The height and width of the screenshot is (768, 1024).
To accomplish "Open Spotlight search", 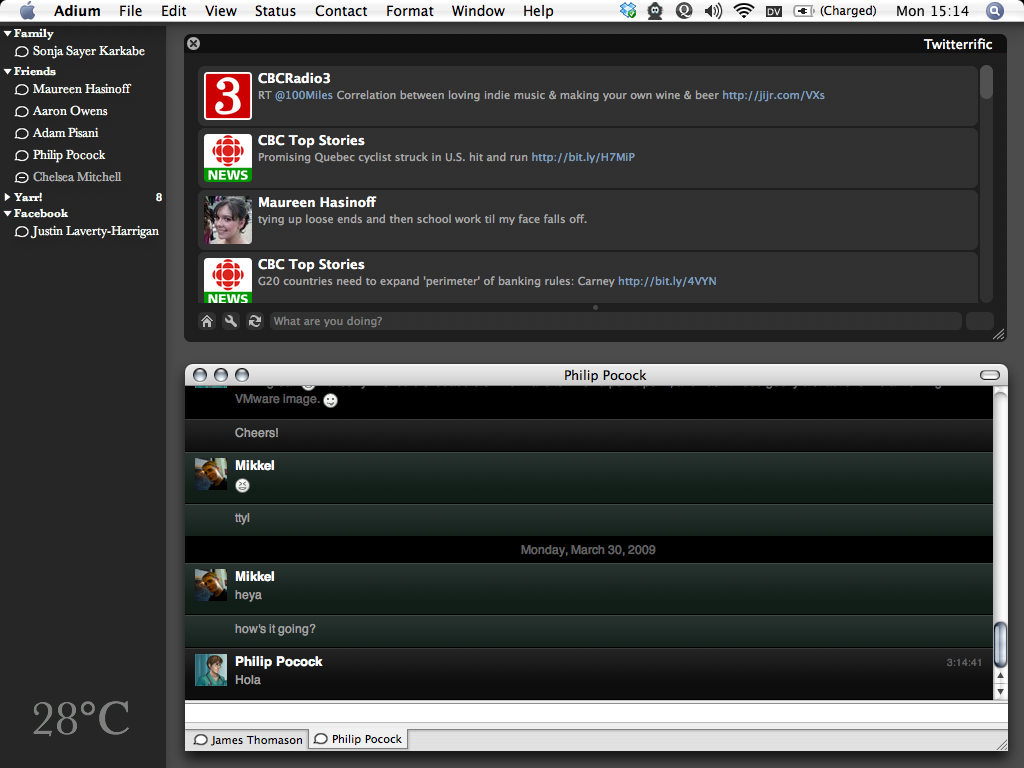I will 994,10.
